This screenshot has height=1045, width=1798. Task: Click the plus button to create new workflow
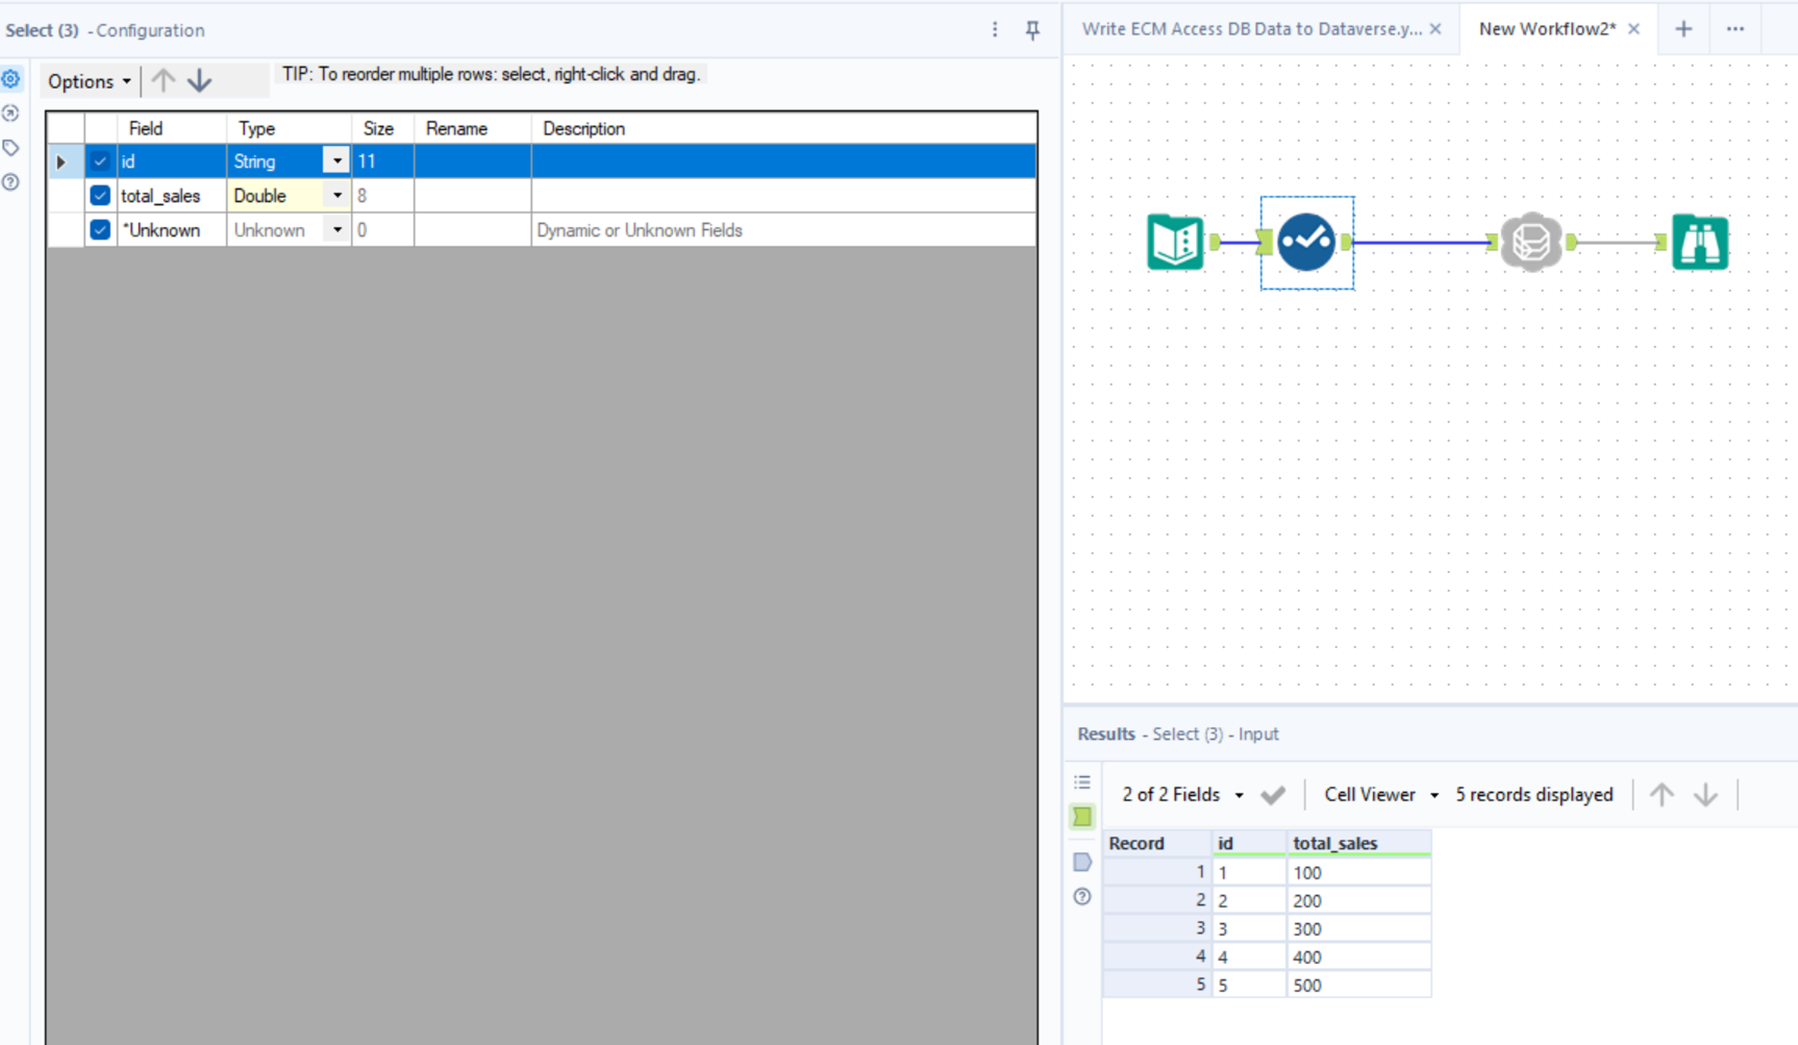pos(1684,29)
